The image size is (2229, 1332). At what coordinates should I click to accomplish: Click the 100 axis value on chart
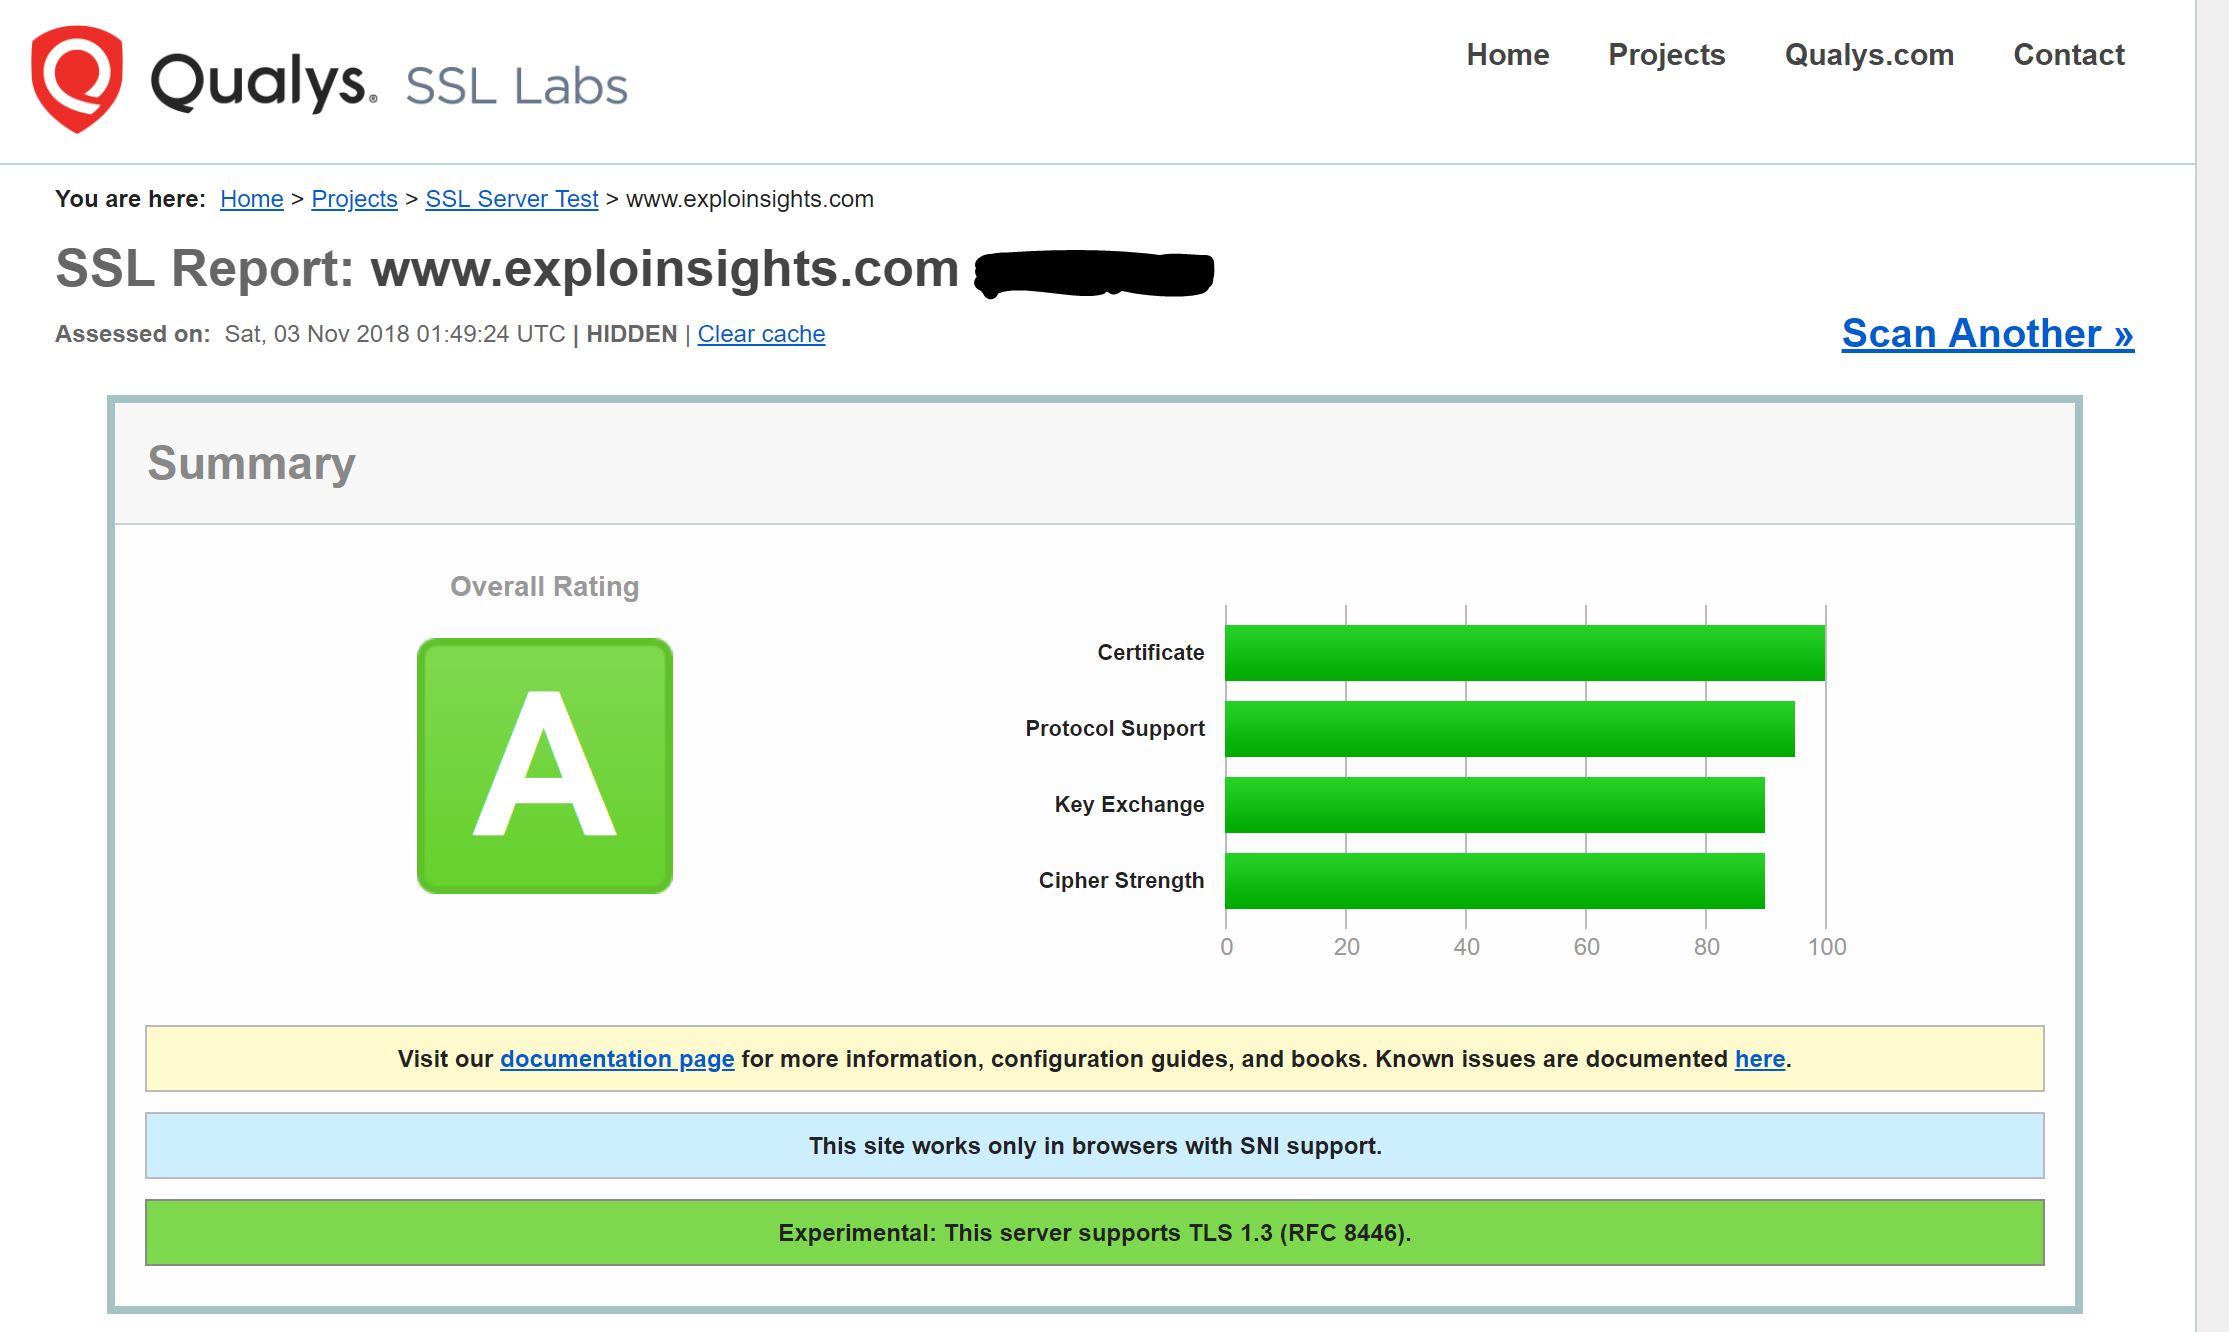[1827, 947]
